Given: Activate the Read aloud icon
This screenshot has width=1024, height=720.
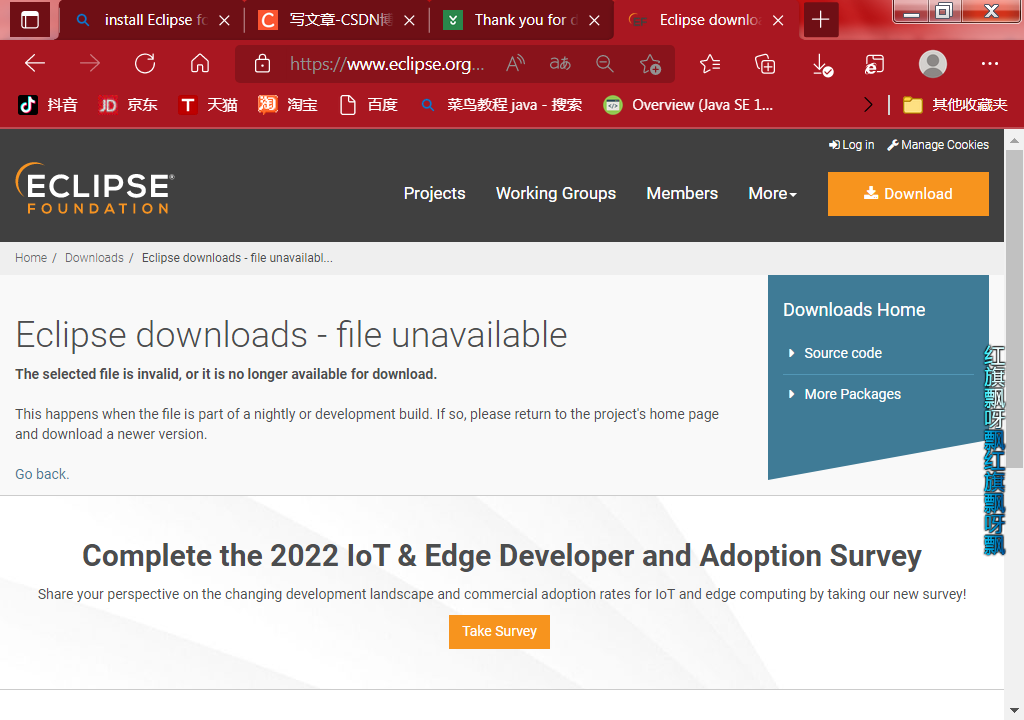Looking at the screenshot, I should coord(515,63).
